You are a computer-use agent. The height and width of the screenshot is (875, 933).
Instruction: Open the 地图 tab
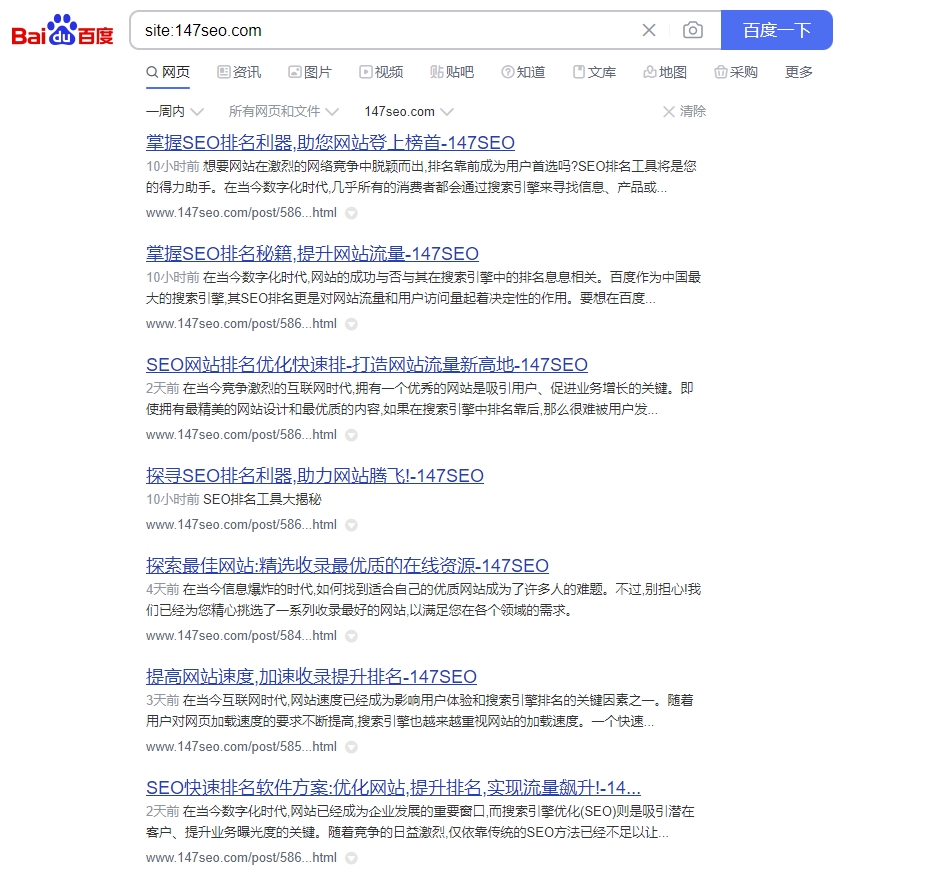[665, 72]
